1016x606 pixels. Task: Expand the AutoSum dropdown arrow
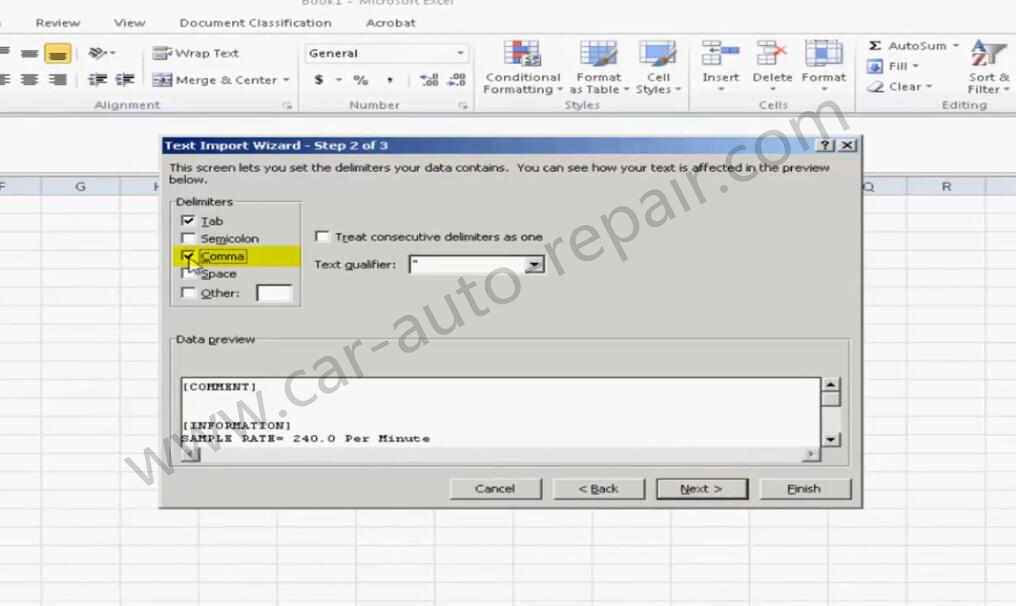pos(955,46)
